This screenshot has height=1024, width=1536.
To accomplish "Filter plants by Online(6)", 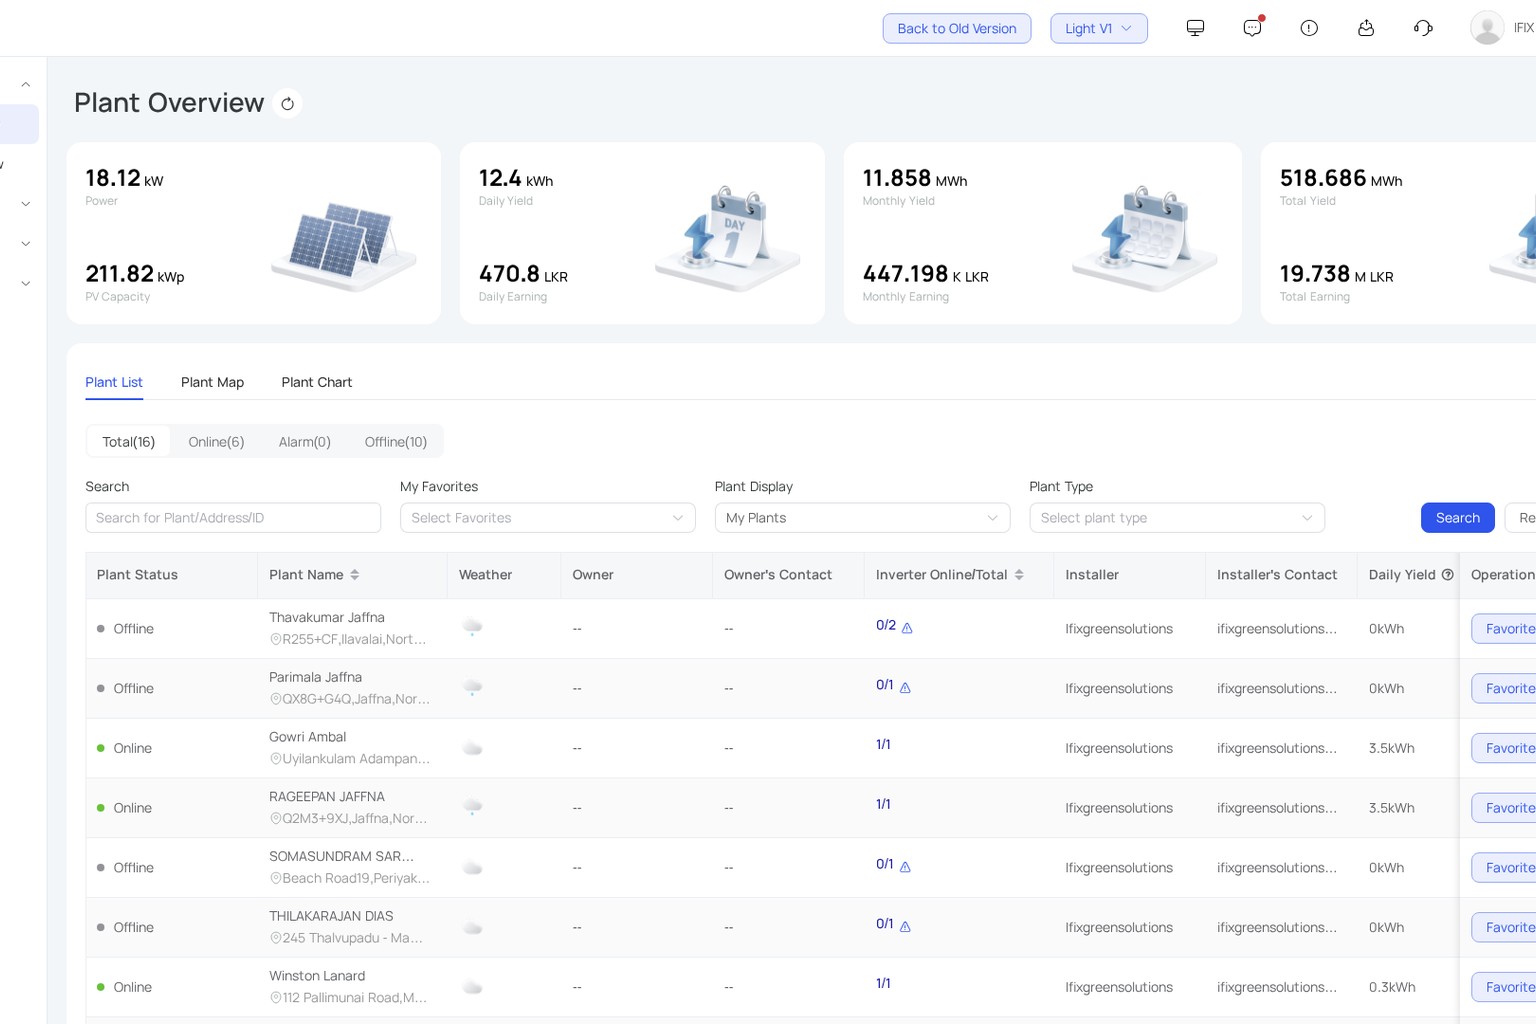I will 216,442.
